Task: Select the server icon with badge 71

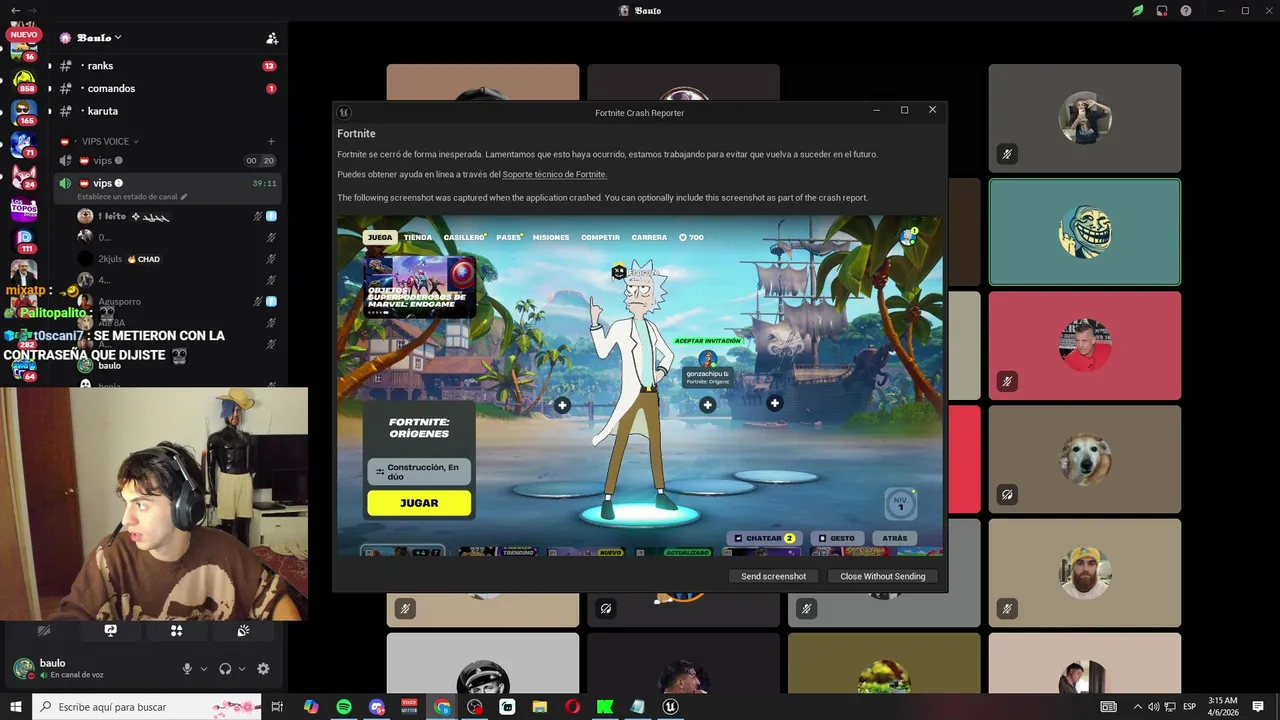Action: click(24, 145)
